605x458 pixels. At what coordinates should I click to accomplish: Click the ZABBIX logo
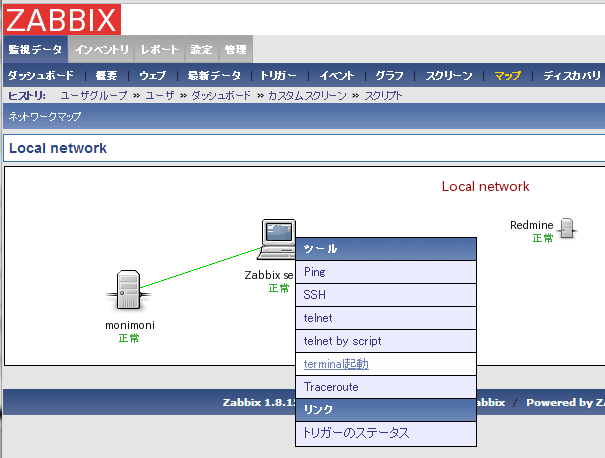pos(62,20)
